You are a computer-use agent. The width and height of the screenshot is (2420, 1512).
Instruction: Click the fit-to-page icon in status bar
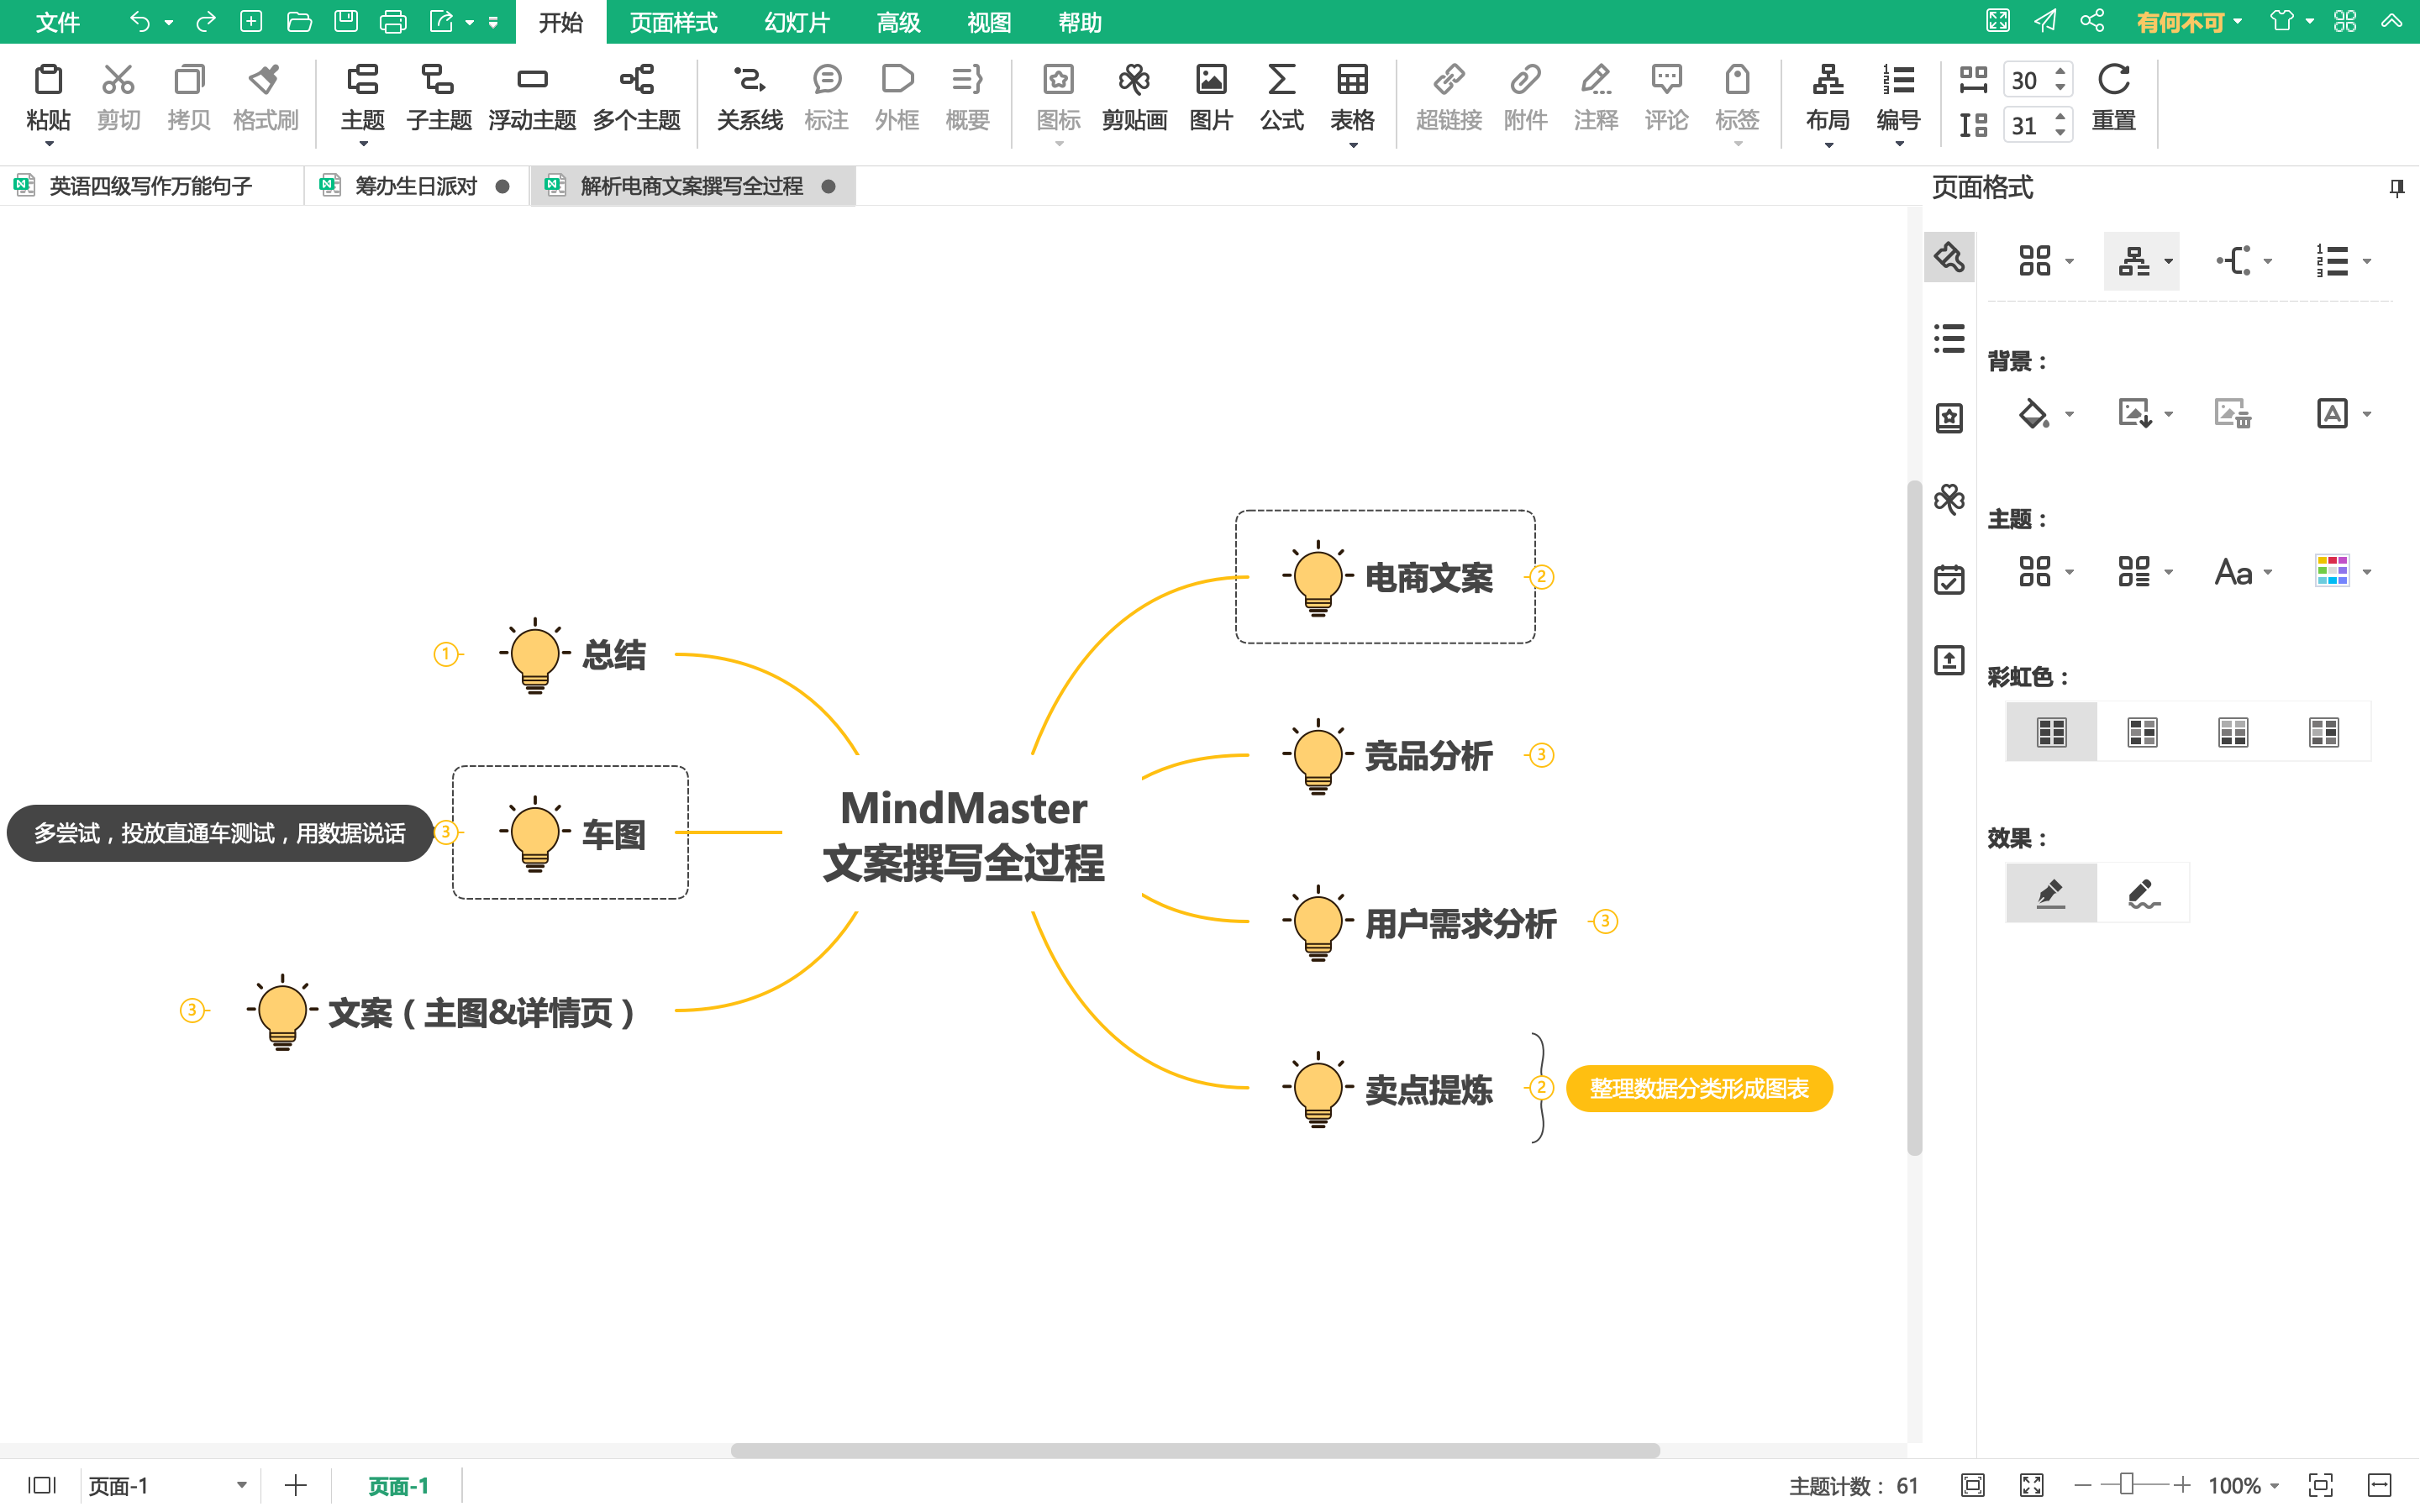[1972, 1485]
